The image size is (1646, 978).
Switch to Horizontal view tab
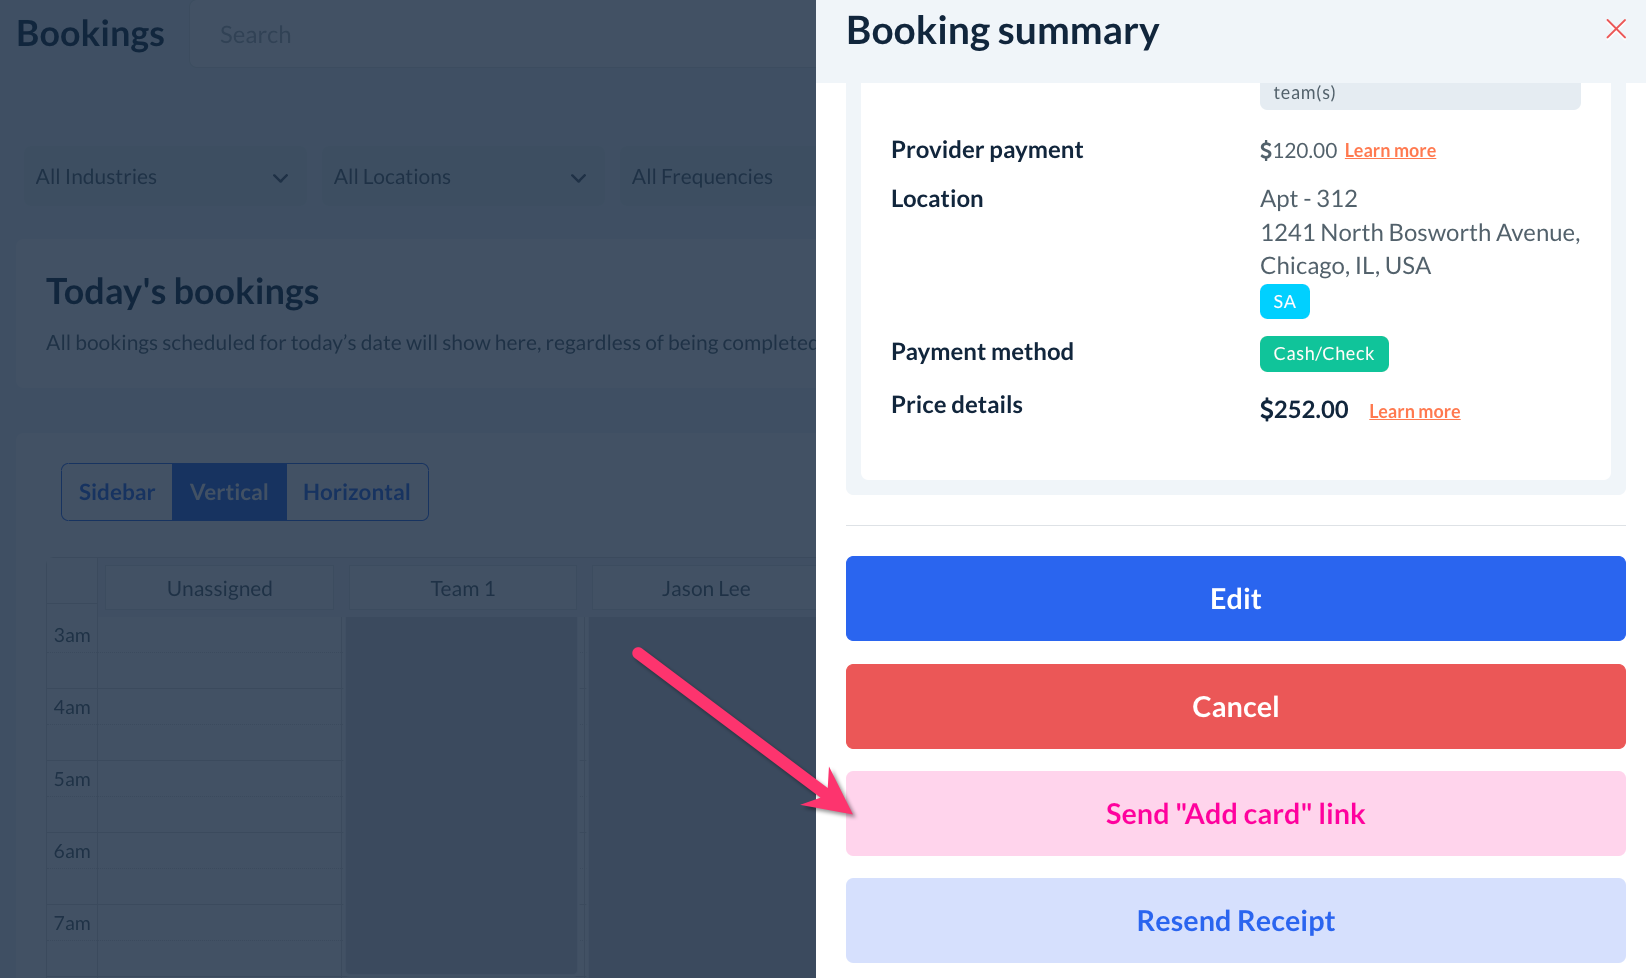click(357, 492)
